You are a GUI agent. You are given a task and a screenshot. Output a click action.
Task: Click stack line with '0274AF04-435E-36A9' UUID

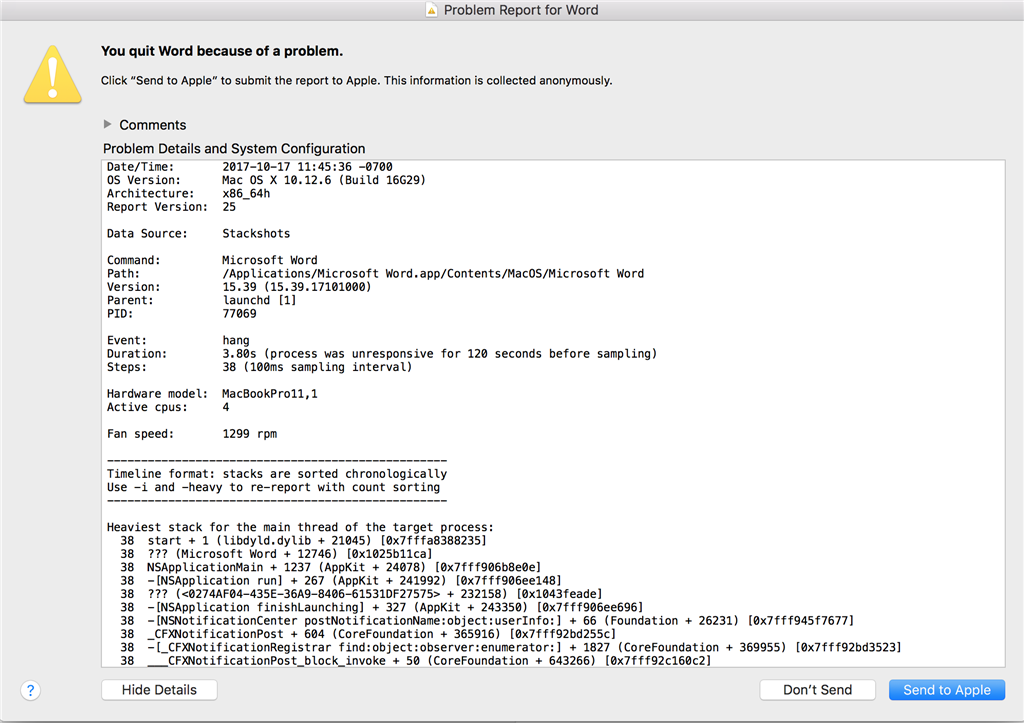pos(361,594)
